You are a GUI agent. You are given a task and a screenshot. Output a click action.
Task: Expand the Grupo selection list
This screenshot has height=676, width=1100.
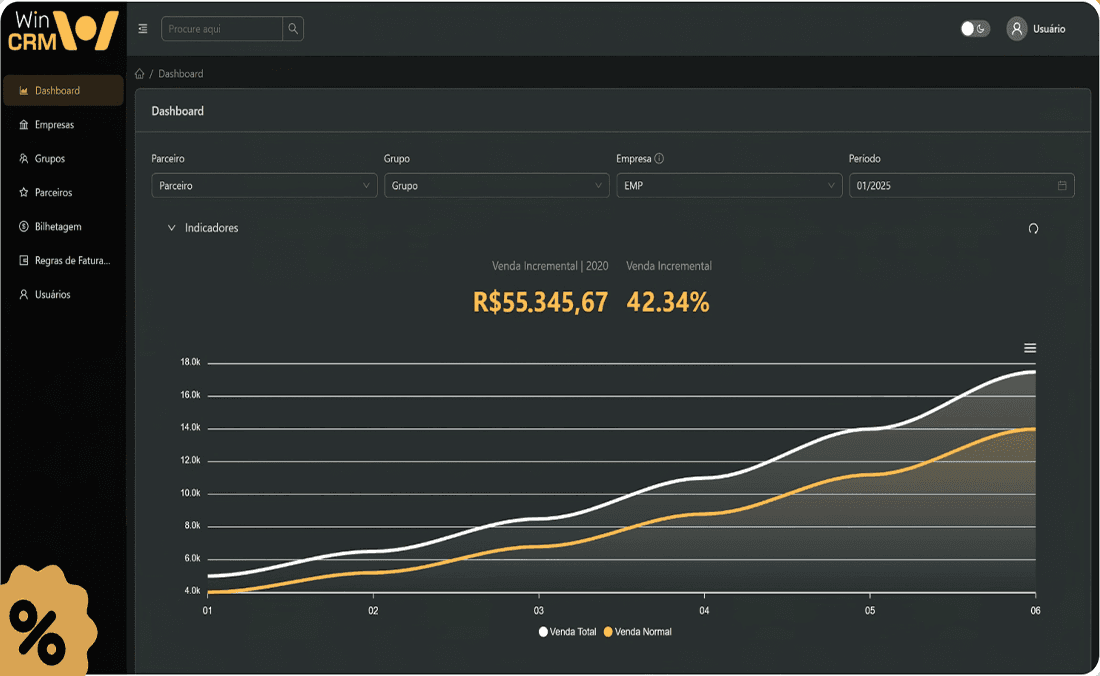pyautogui.click(x=496, y=185)
